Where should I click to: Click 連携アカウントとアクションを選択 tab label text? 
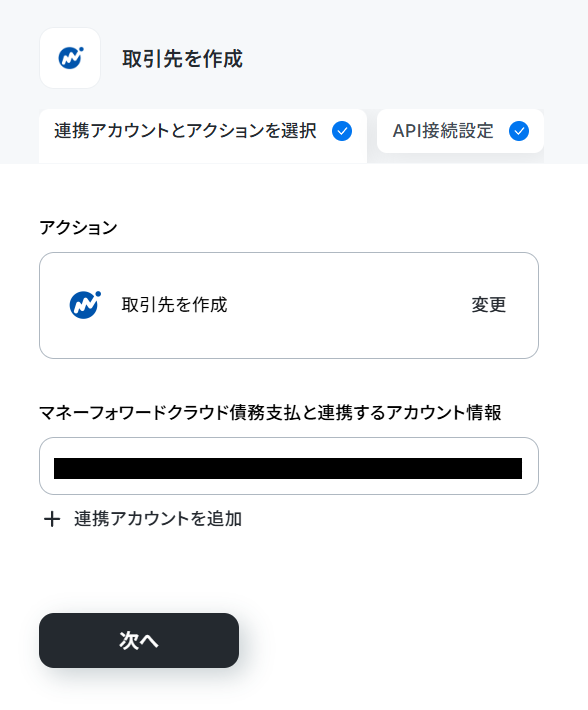point(185,131)
